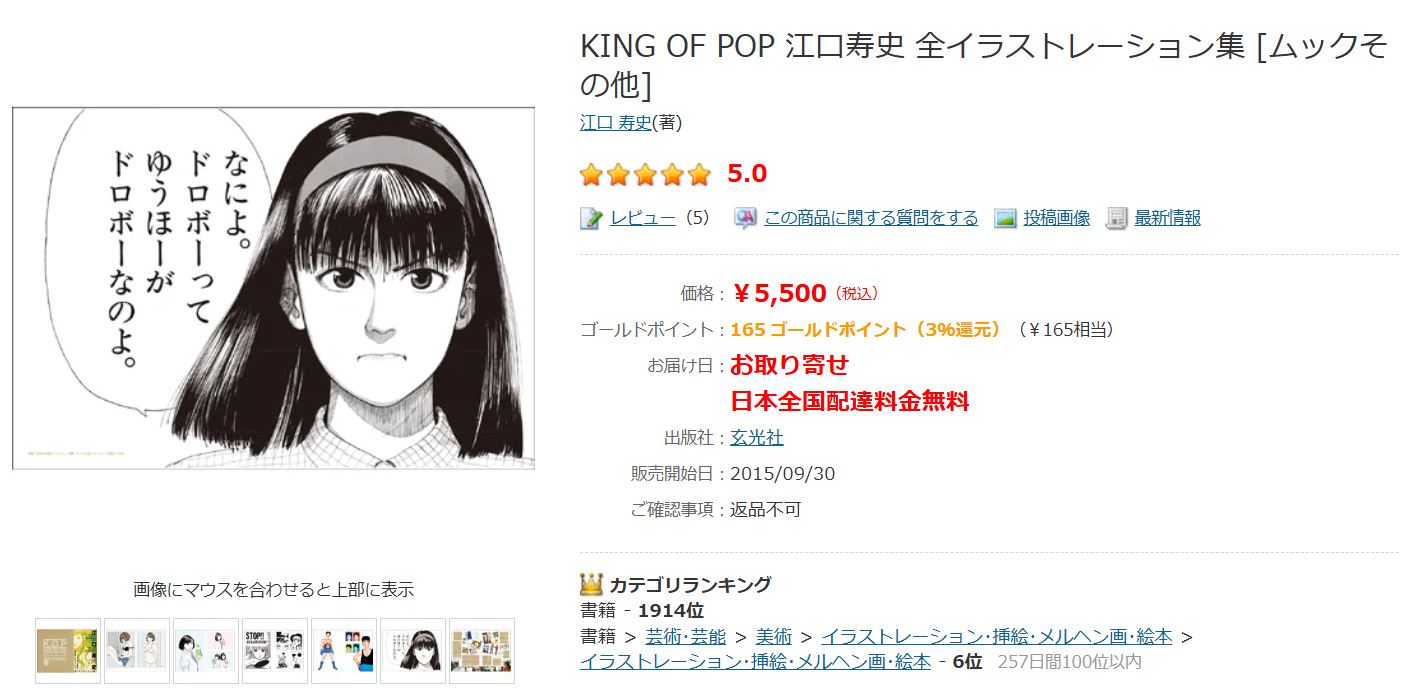1412x693 pixels.
Task: Select the gold K.O.P cover thumbnail
Action: coord(68,651)
